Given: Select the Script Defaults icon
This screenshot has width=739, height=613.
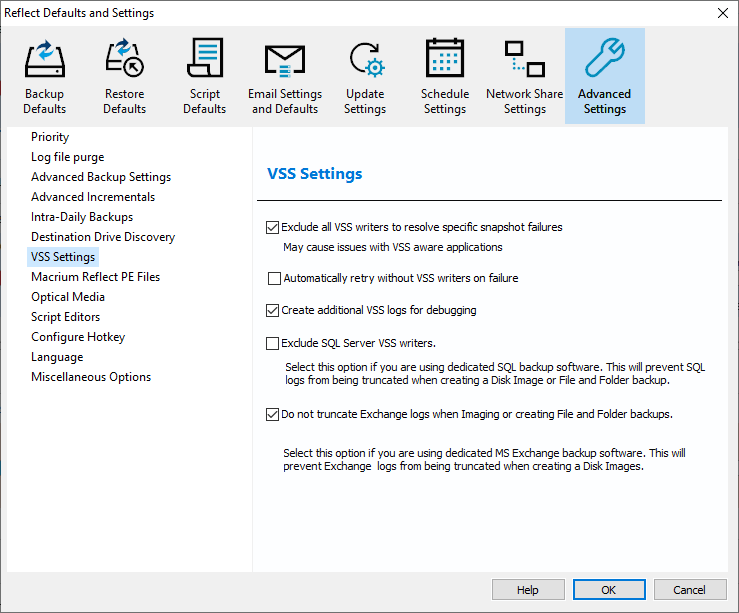Looking at the screenshot, I should [204, 60].
